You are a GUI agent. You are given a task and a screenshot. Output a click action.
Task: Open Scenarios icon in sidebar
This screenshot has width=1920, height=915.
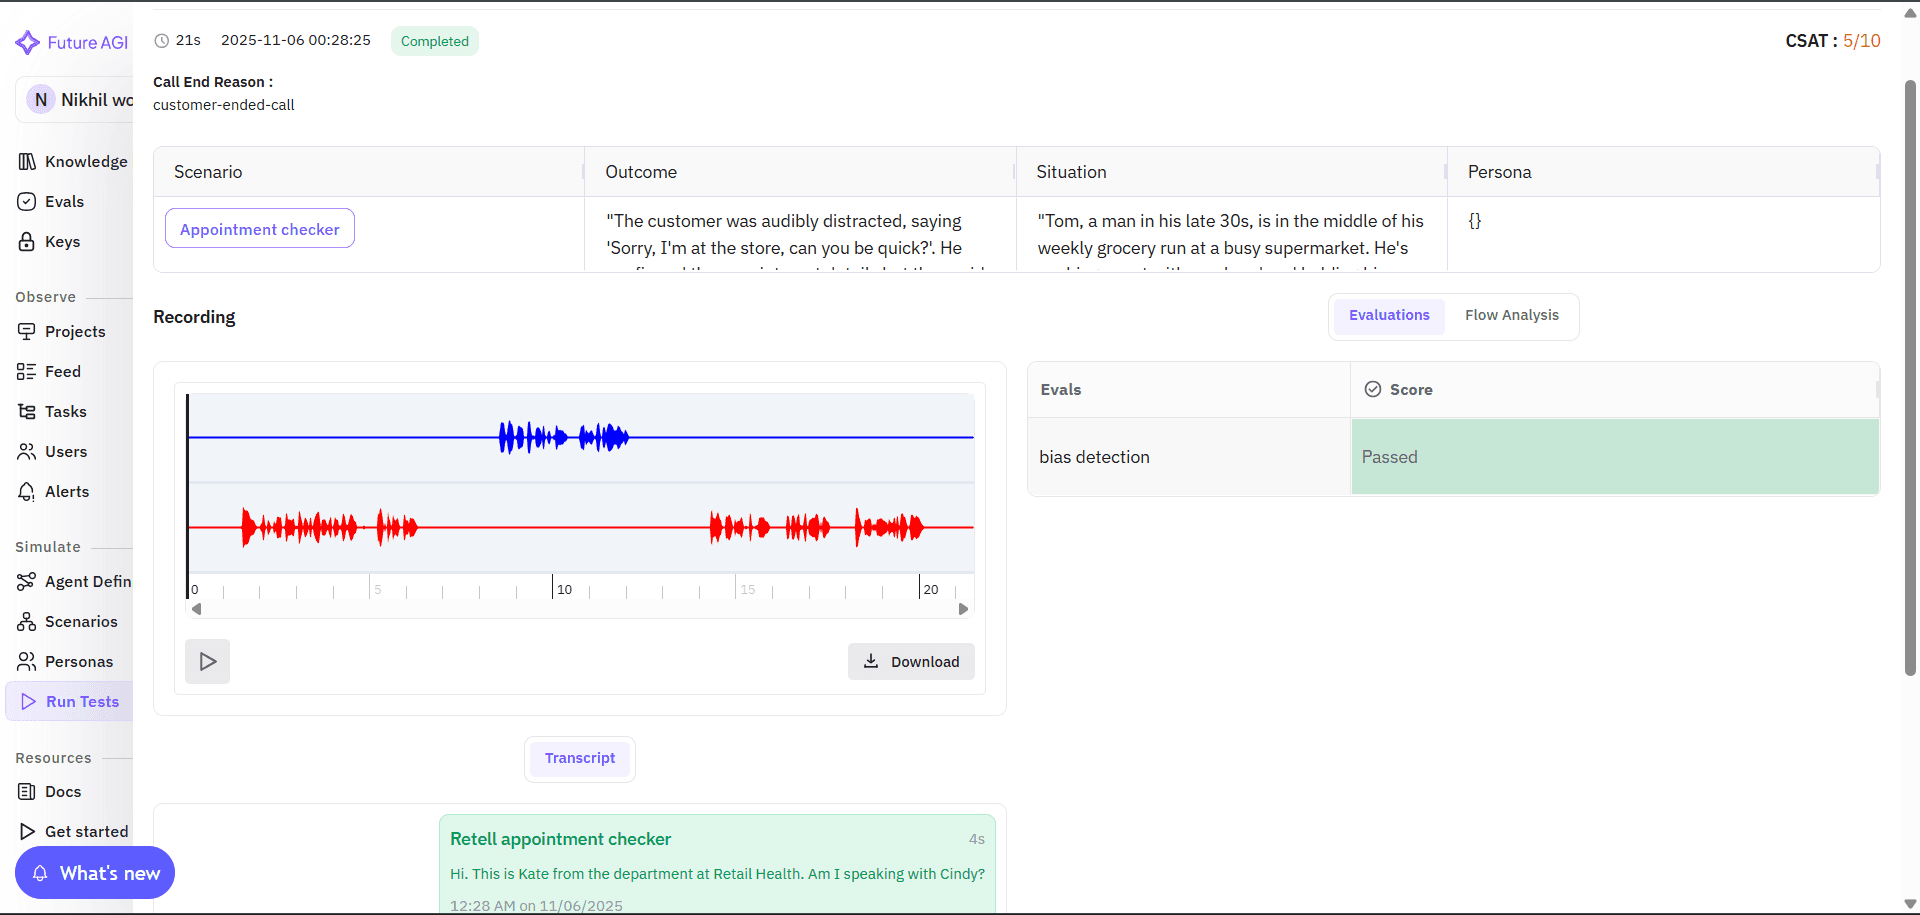click(x=27, y=622)
